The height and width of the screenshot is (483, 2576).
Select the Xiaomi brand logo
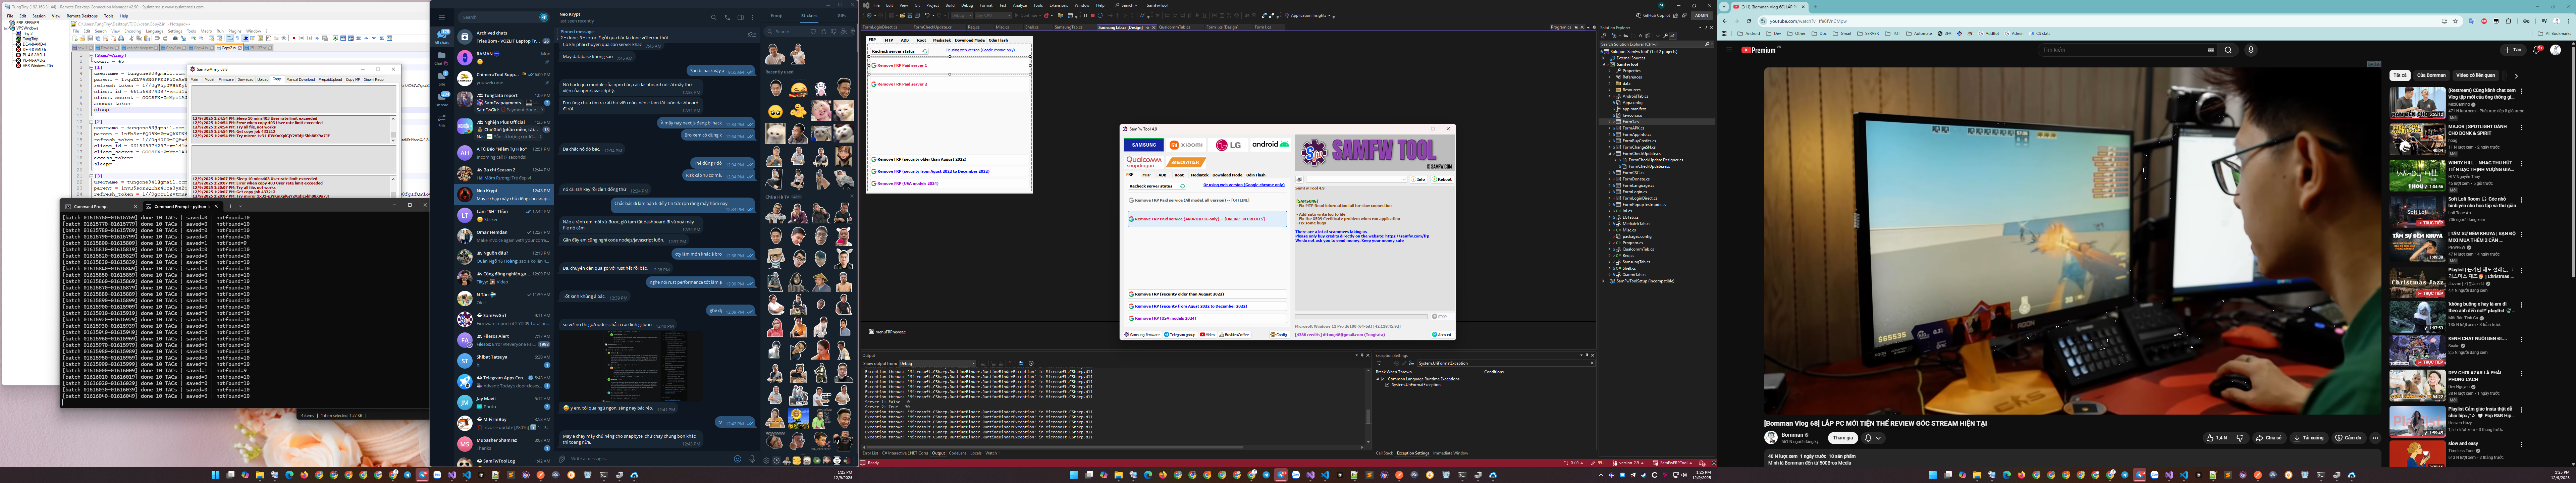(x=1186, y=145)
